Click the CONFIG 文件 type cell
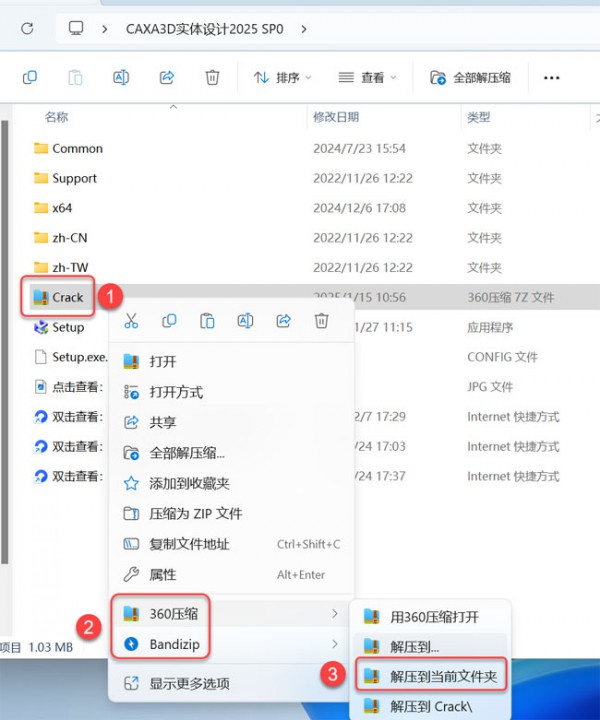Viewport: 600px width, 720px height. point(502,357)
